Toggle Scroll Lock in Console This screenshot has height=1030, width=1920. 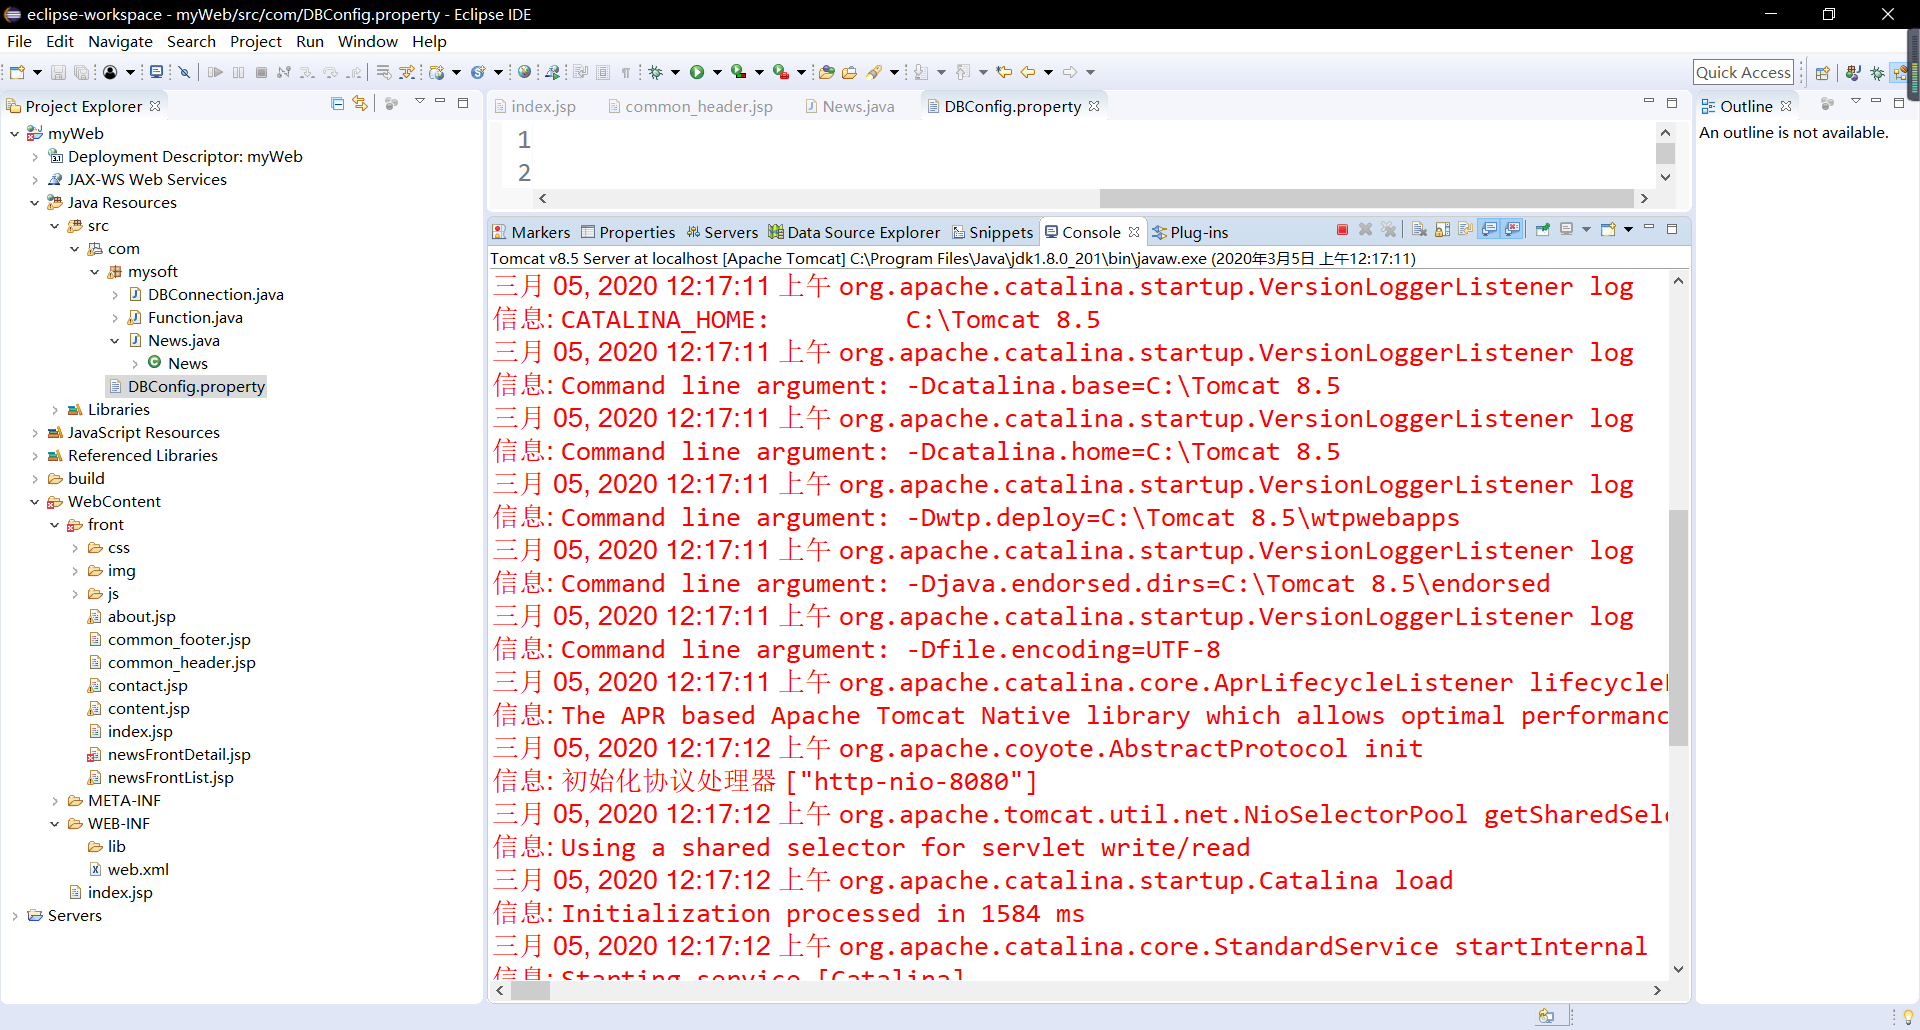(1442, 230)
